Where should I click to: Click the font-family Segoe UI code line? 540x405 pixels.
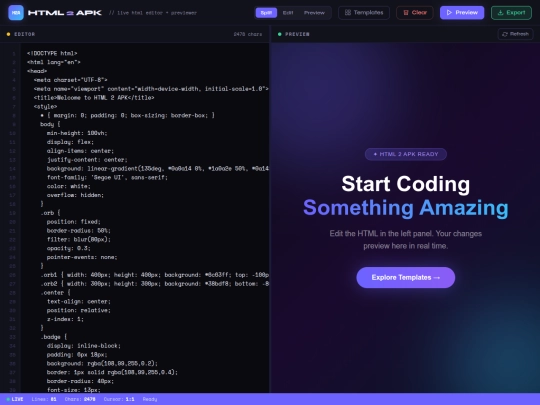107,177
